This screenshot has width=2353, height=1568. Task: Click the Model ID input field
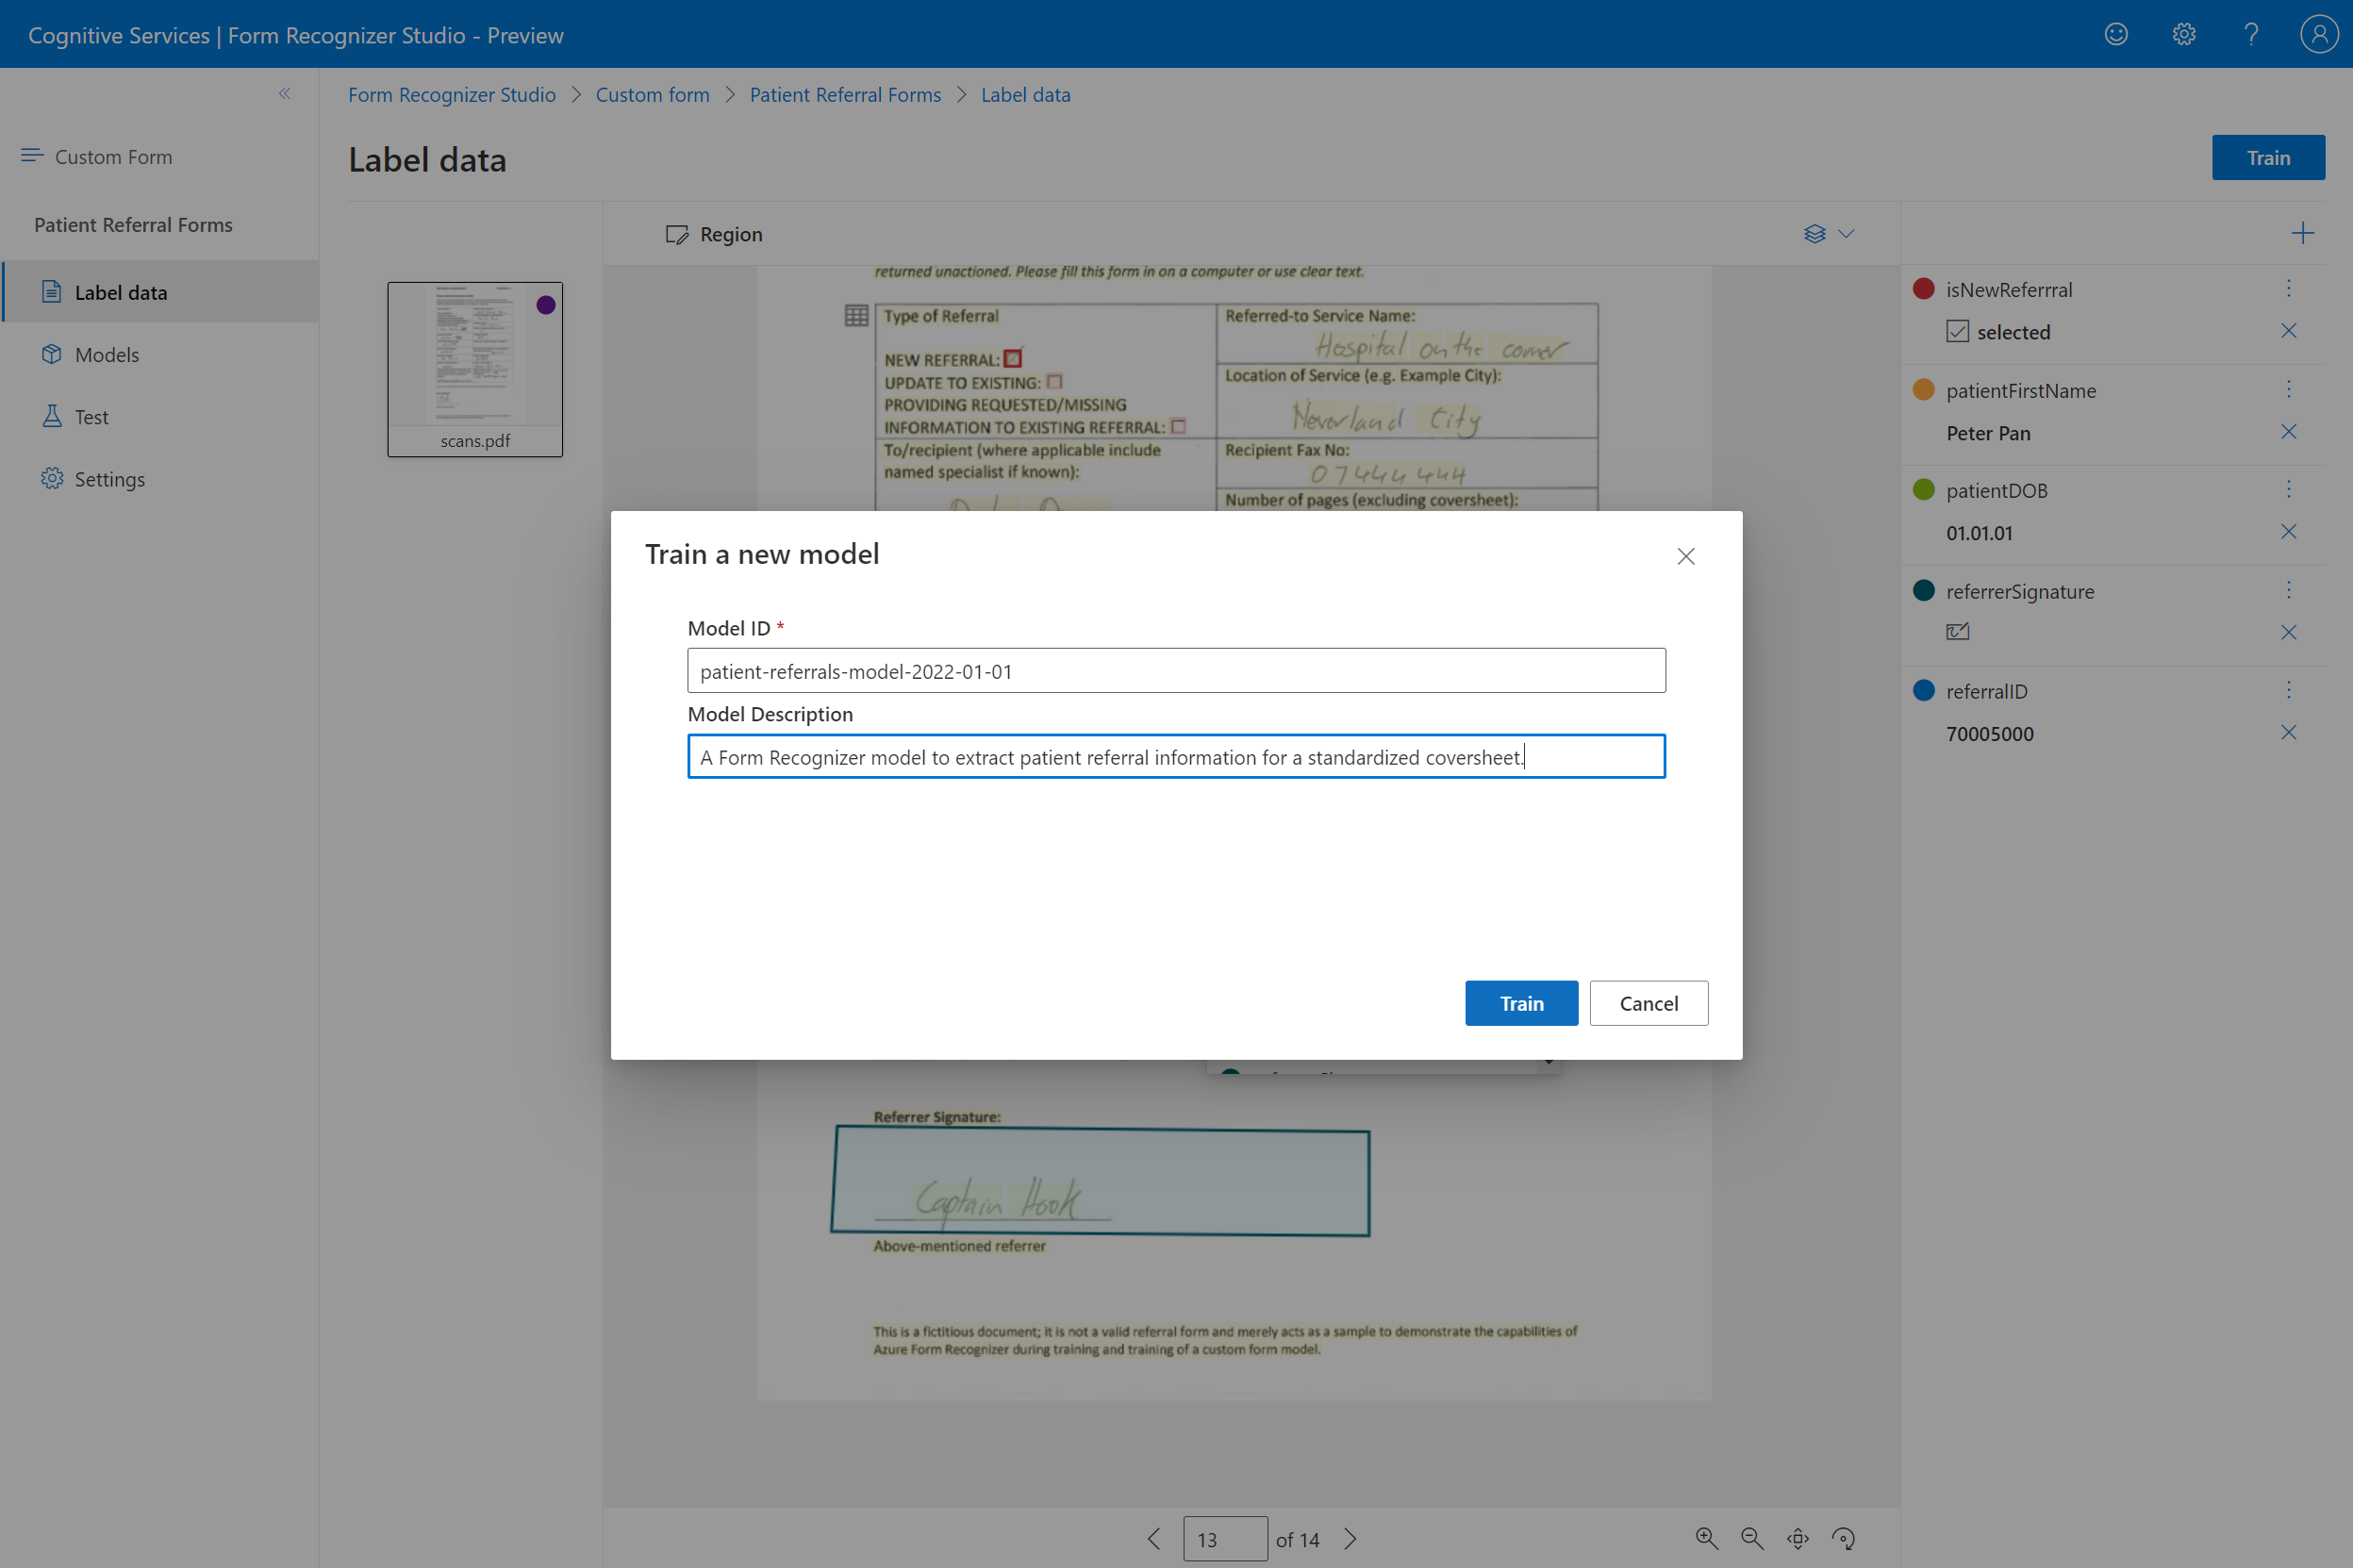point(1176,671)
